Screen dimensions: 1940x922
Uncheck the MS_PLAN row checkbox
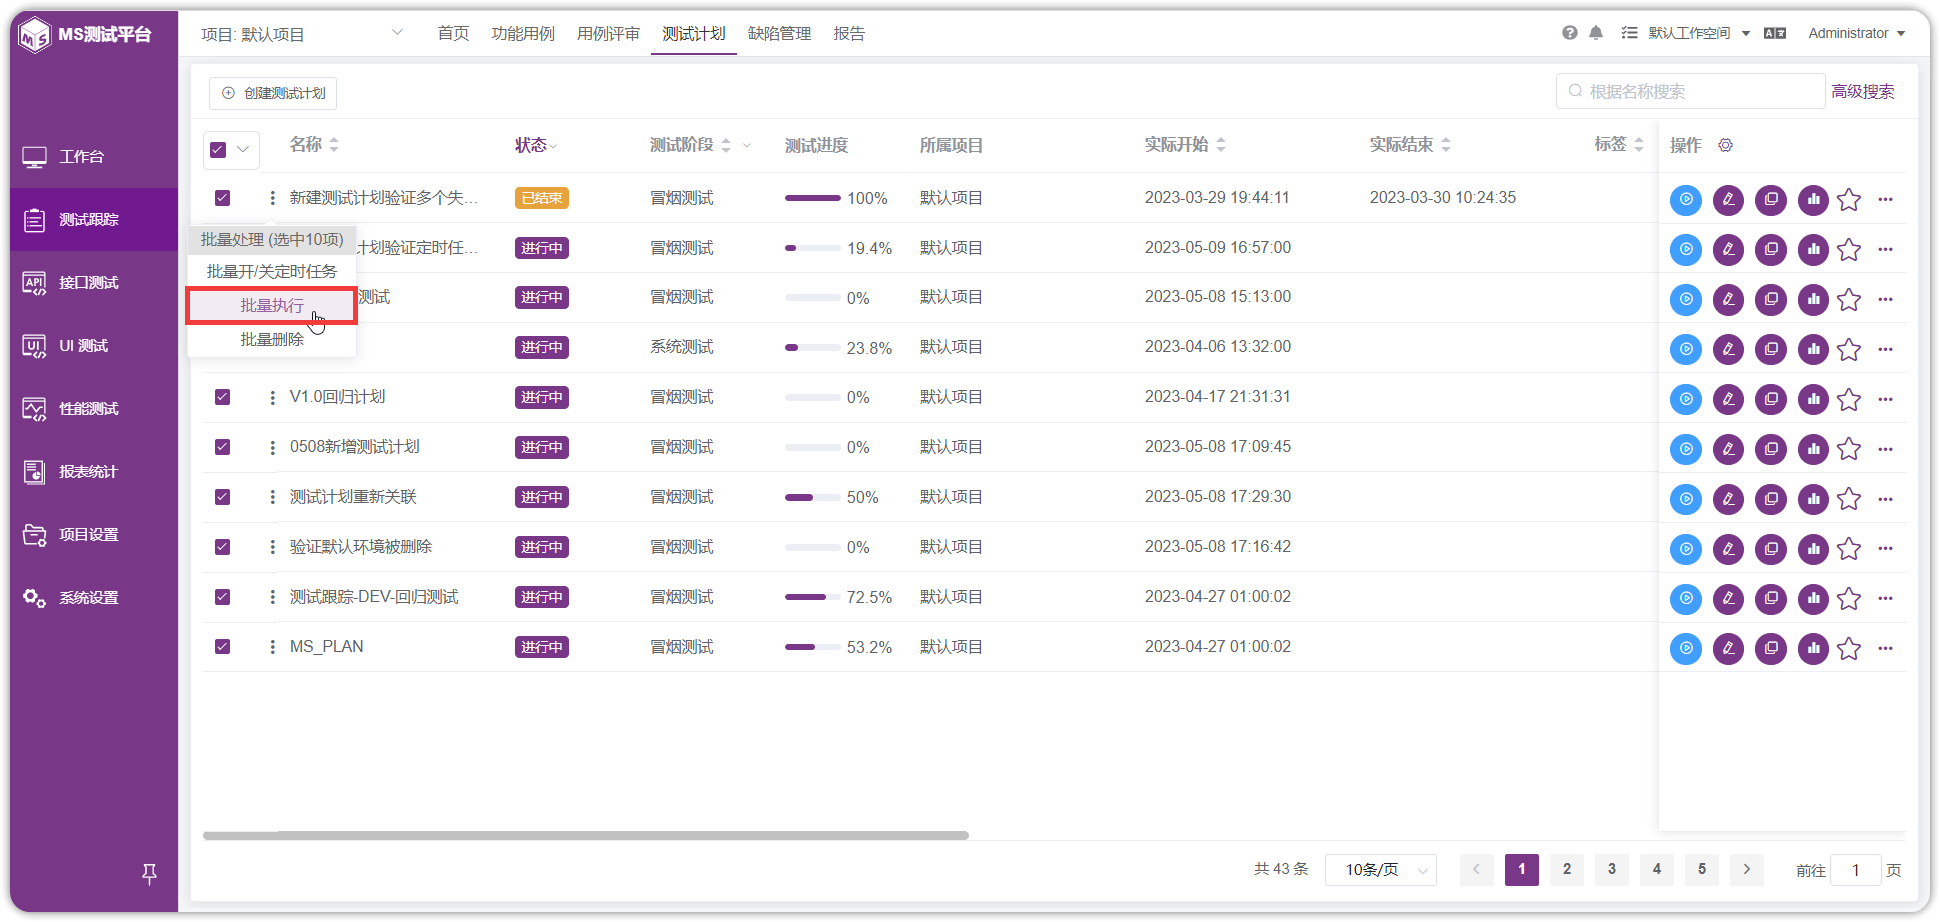point(222,647)
